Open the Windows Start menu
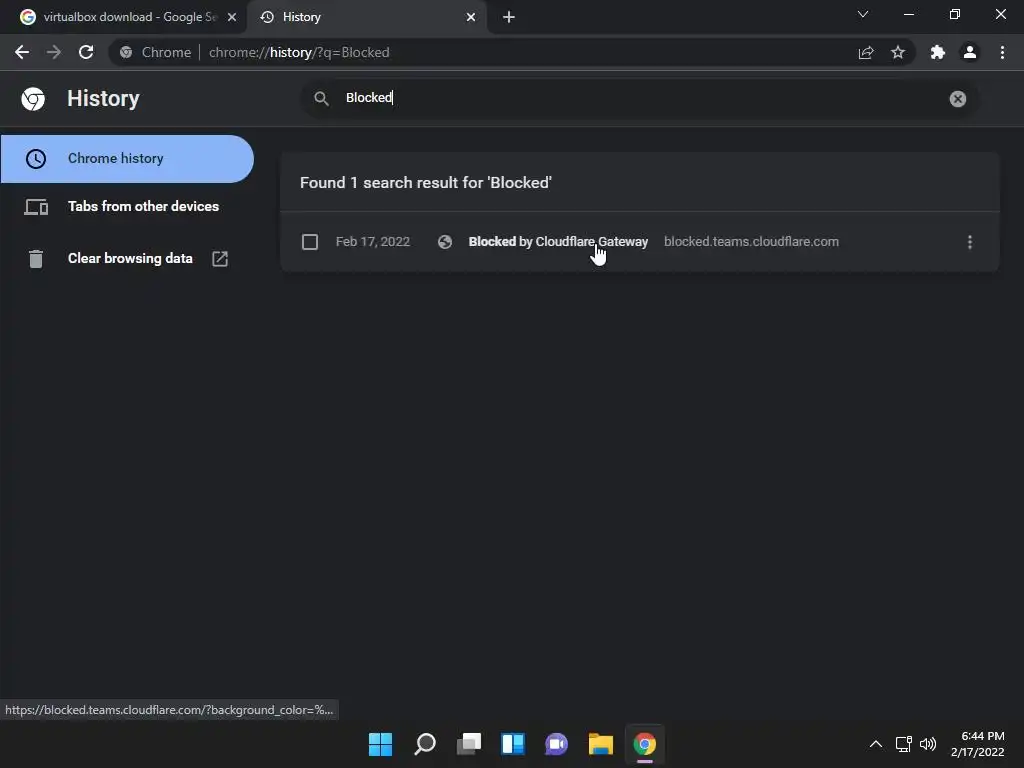The image size is (1024, 768). (380, 744)
